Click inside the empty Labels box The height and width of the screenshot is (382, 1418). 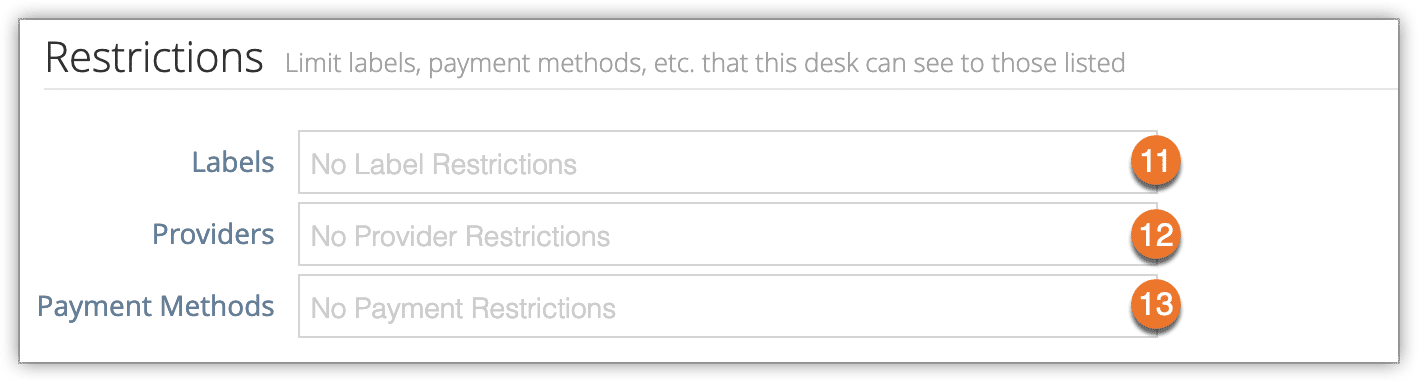727,162
